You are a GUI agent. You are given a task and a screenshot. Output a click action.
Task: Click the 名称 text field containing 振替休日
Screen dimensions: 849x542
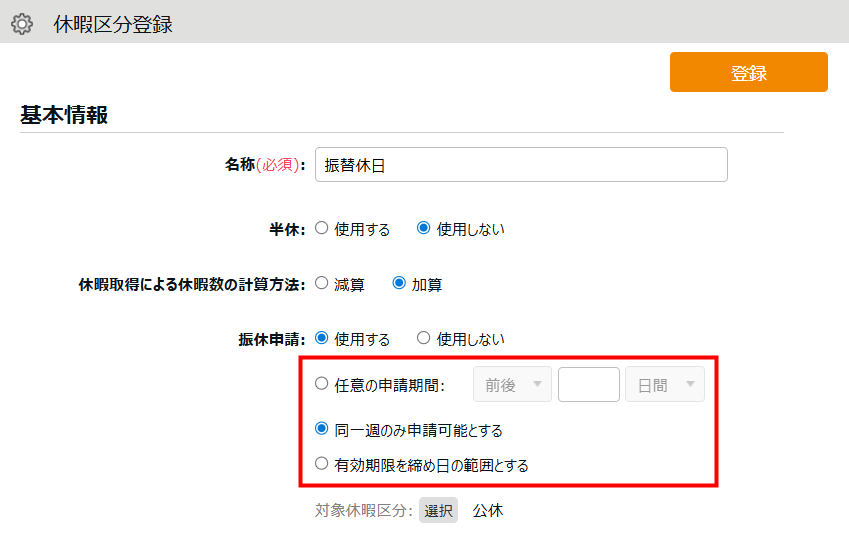pyautogui.click(x=520, y=165)
